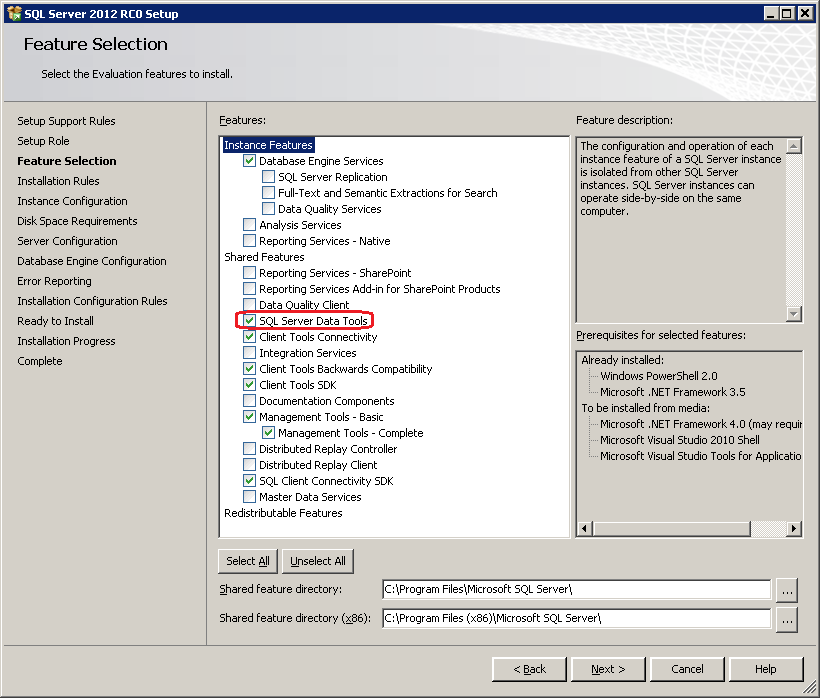Screen dimensions: 820x698
Task: Select the Redistributable Features tree node
Action: click(283, 513)
